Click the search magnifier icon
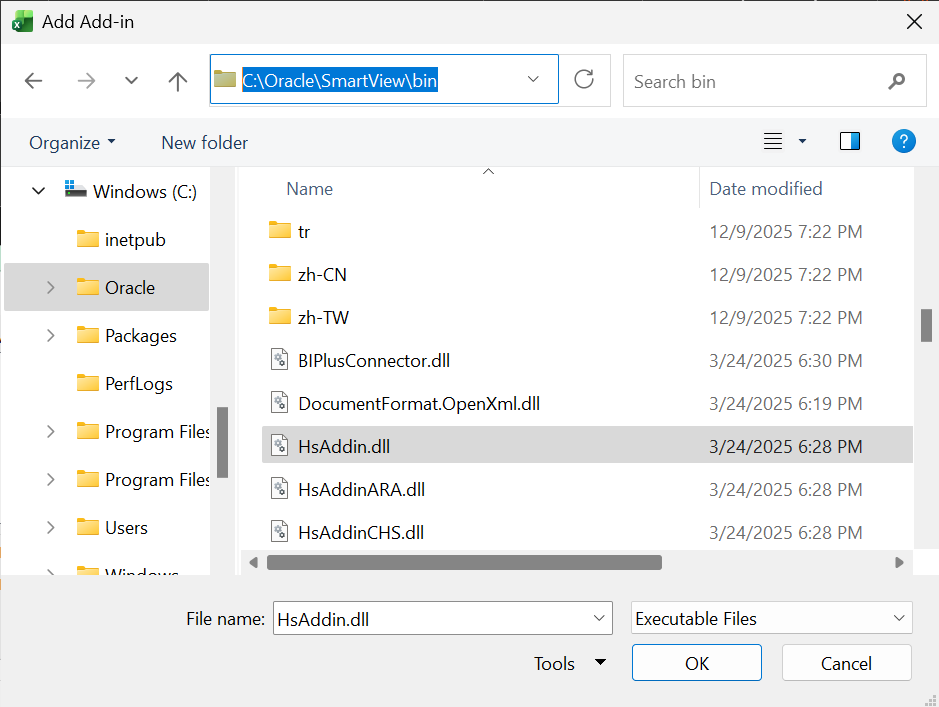 click(x=896, y=81)
